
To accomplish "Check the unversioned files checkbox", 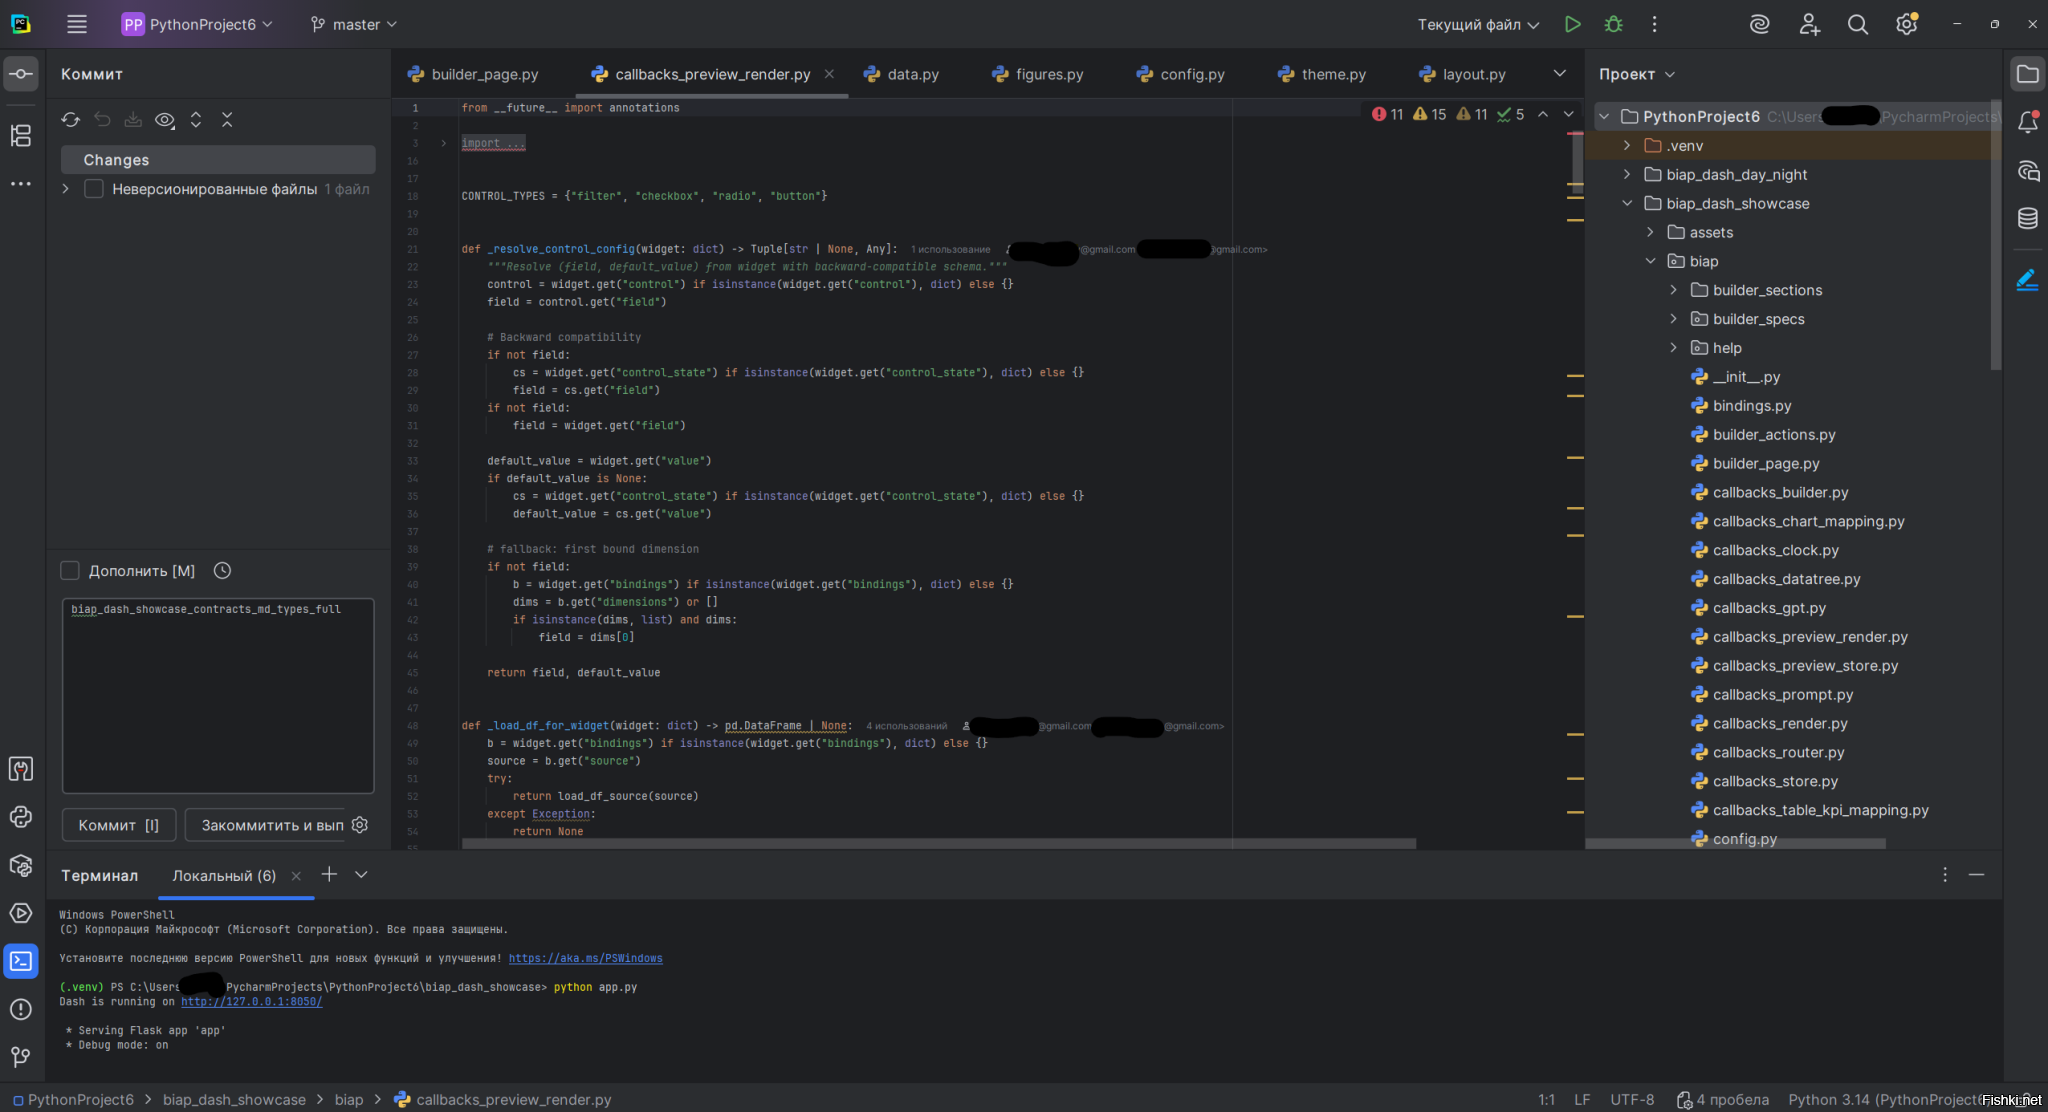I will click(94, 189).
